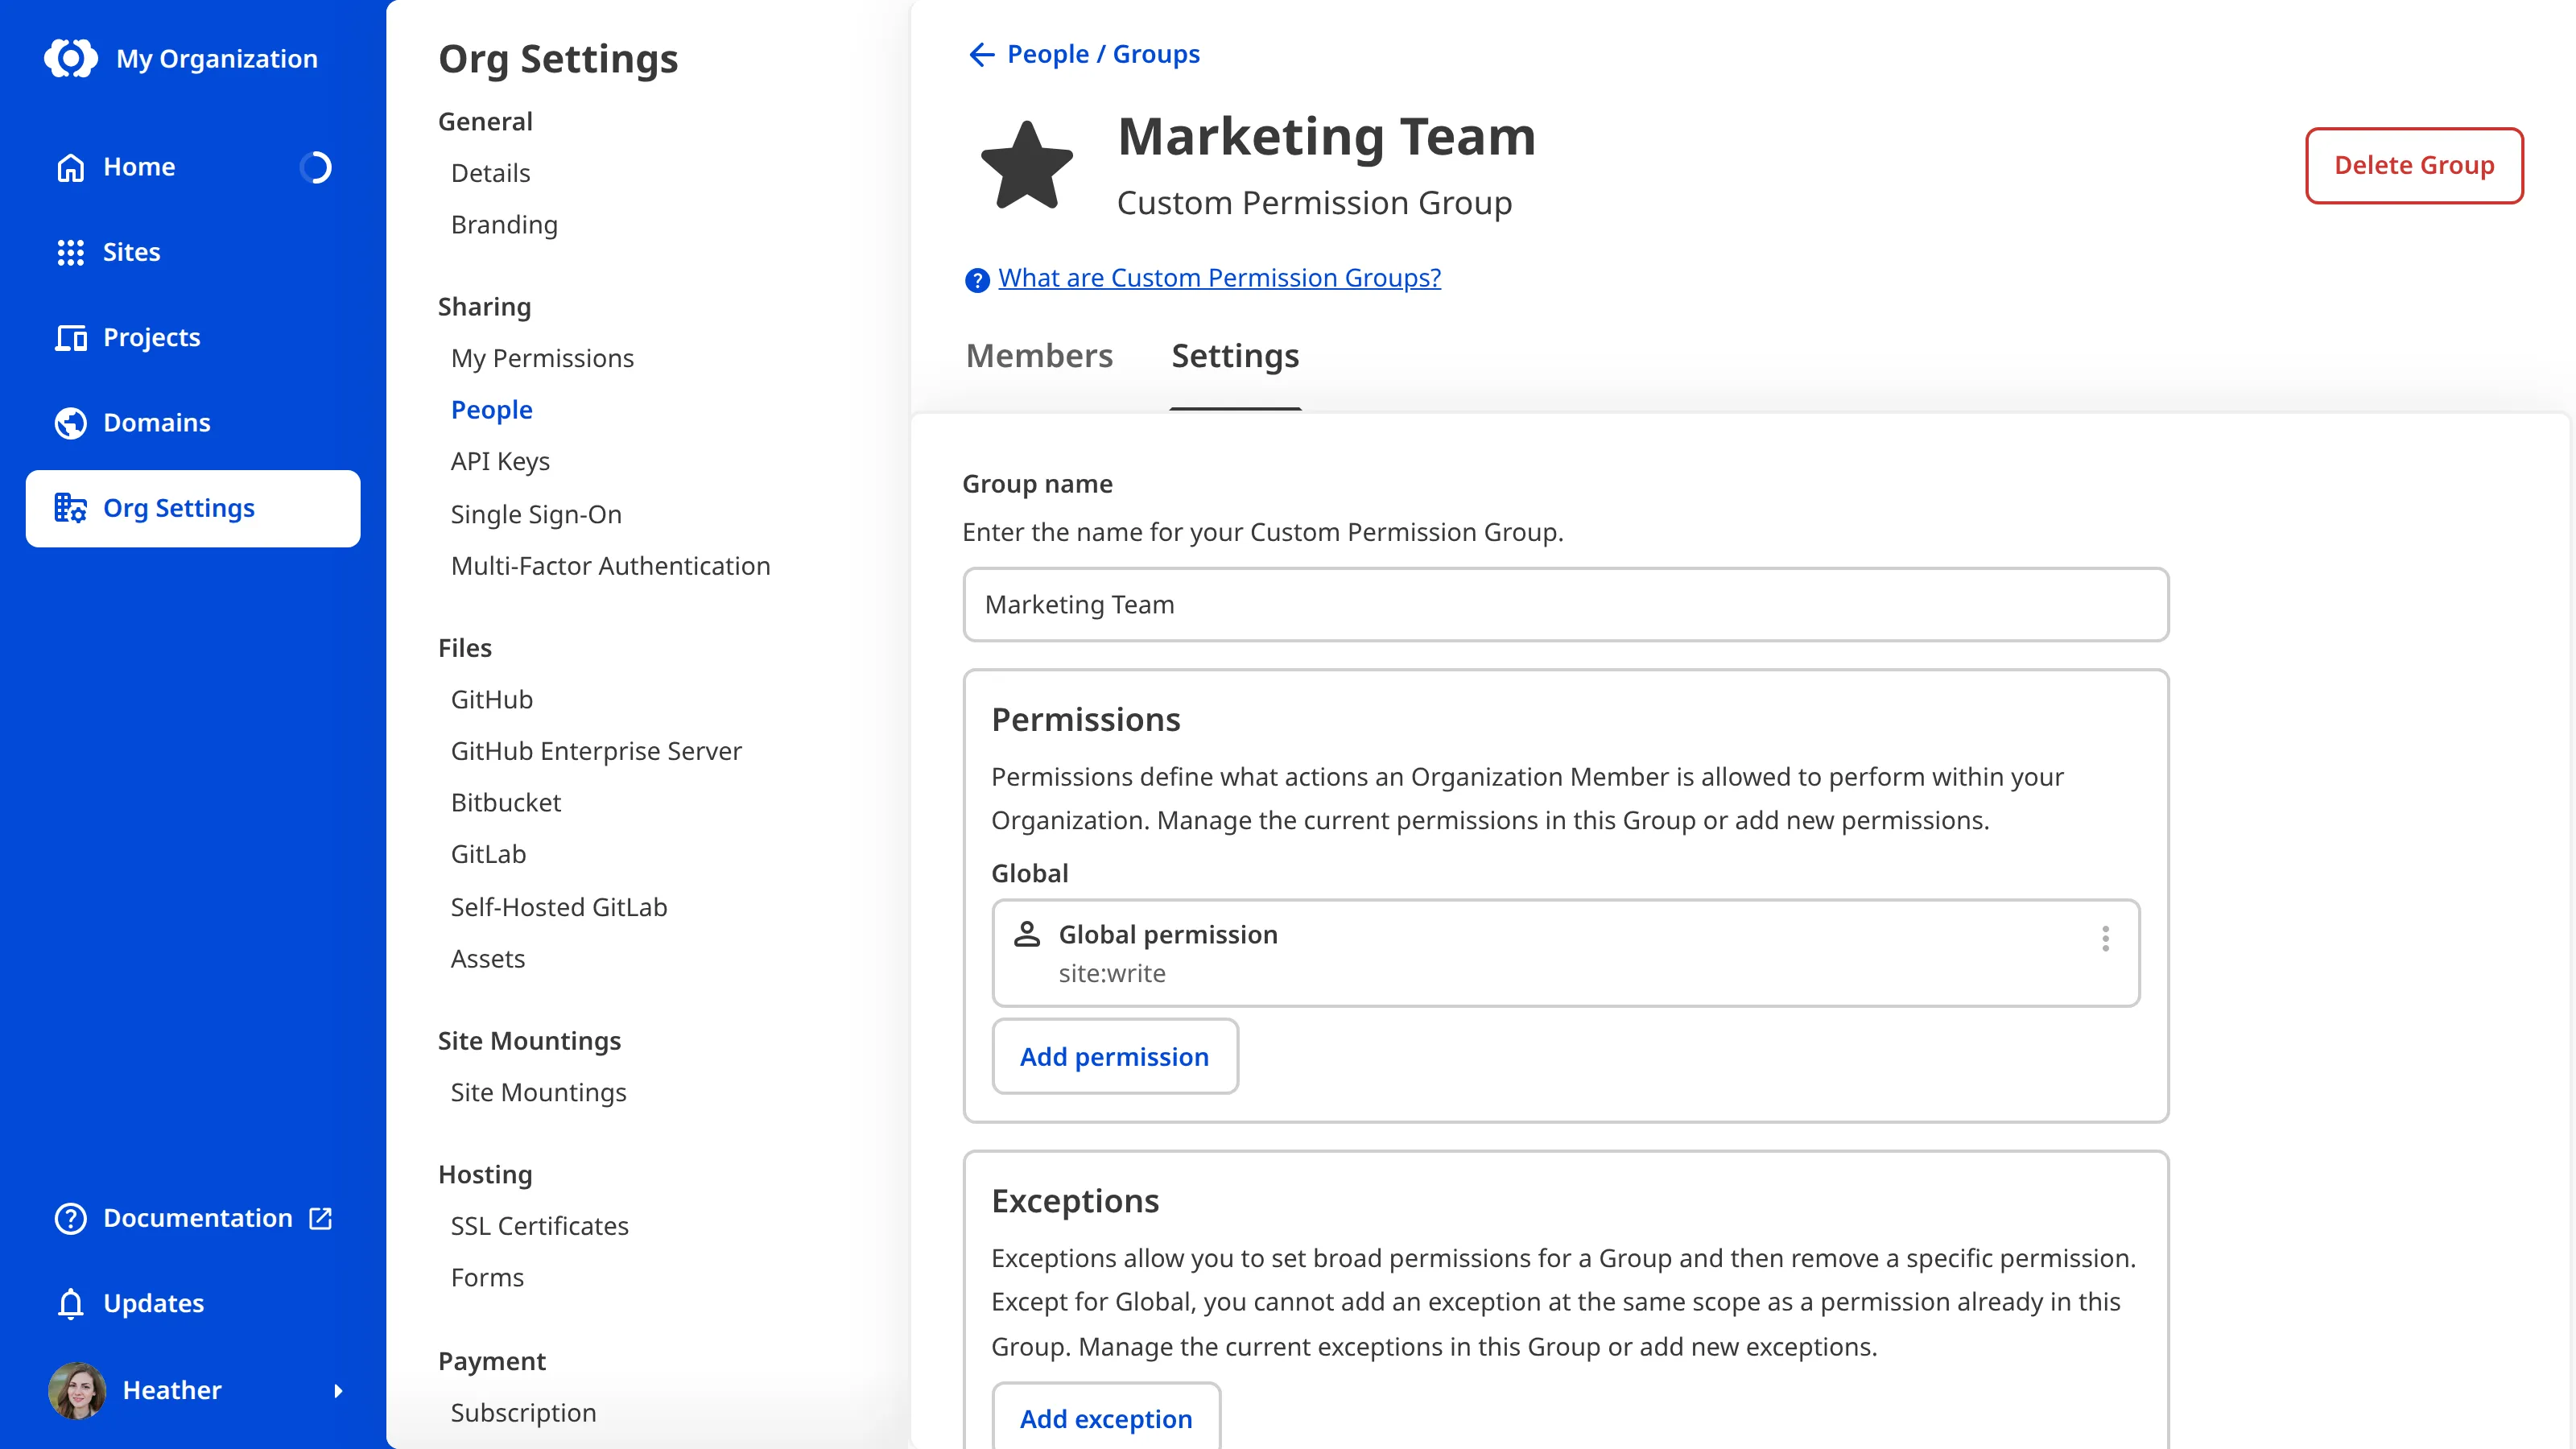The height and width of the screenshot is (1449, 2576).
Task: Open the Sites grid icon
Action: (x=71, y=252)
